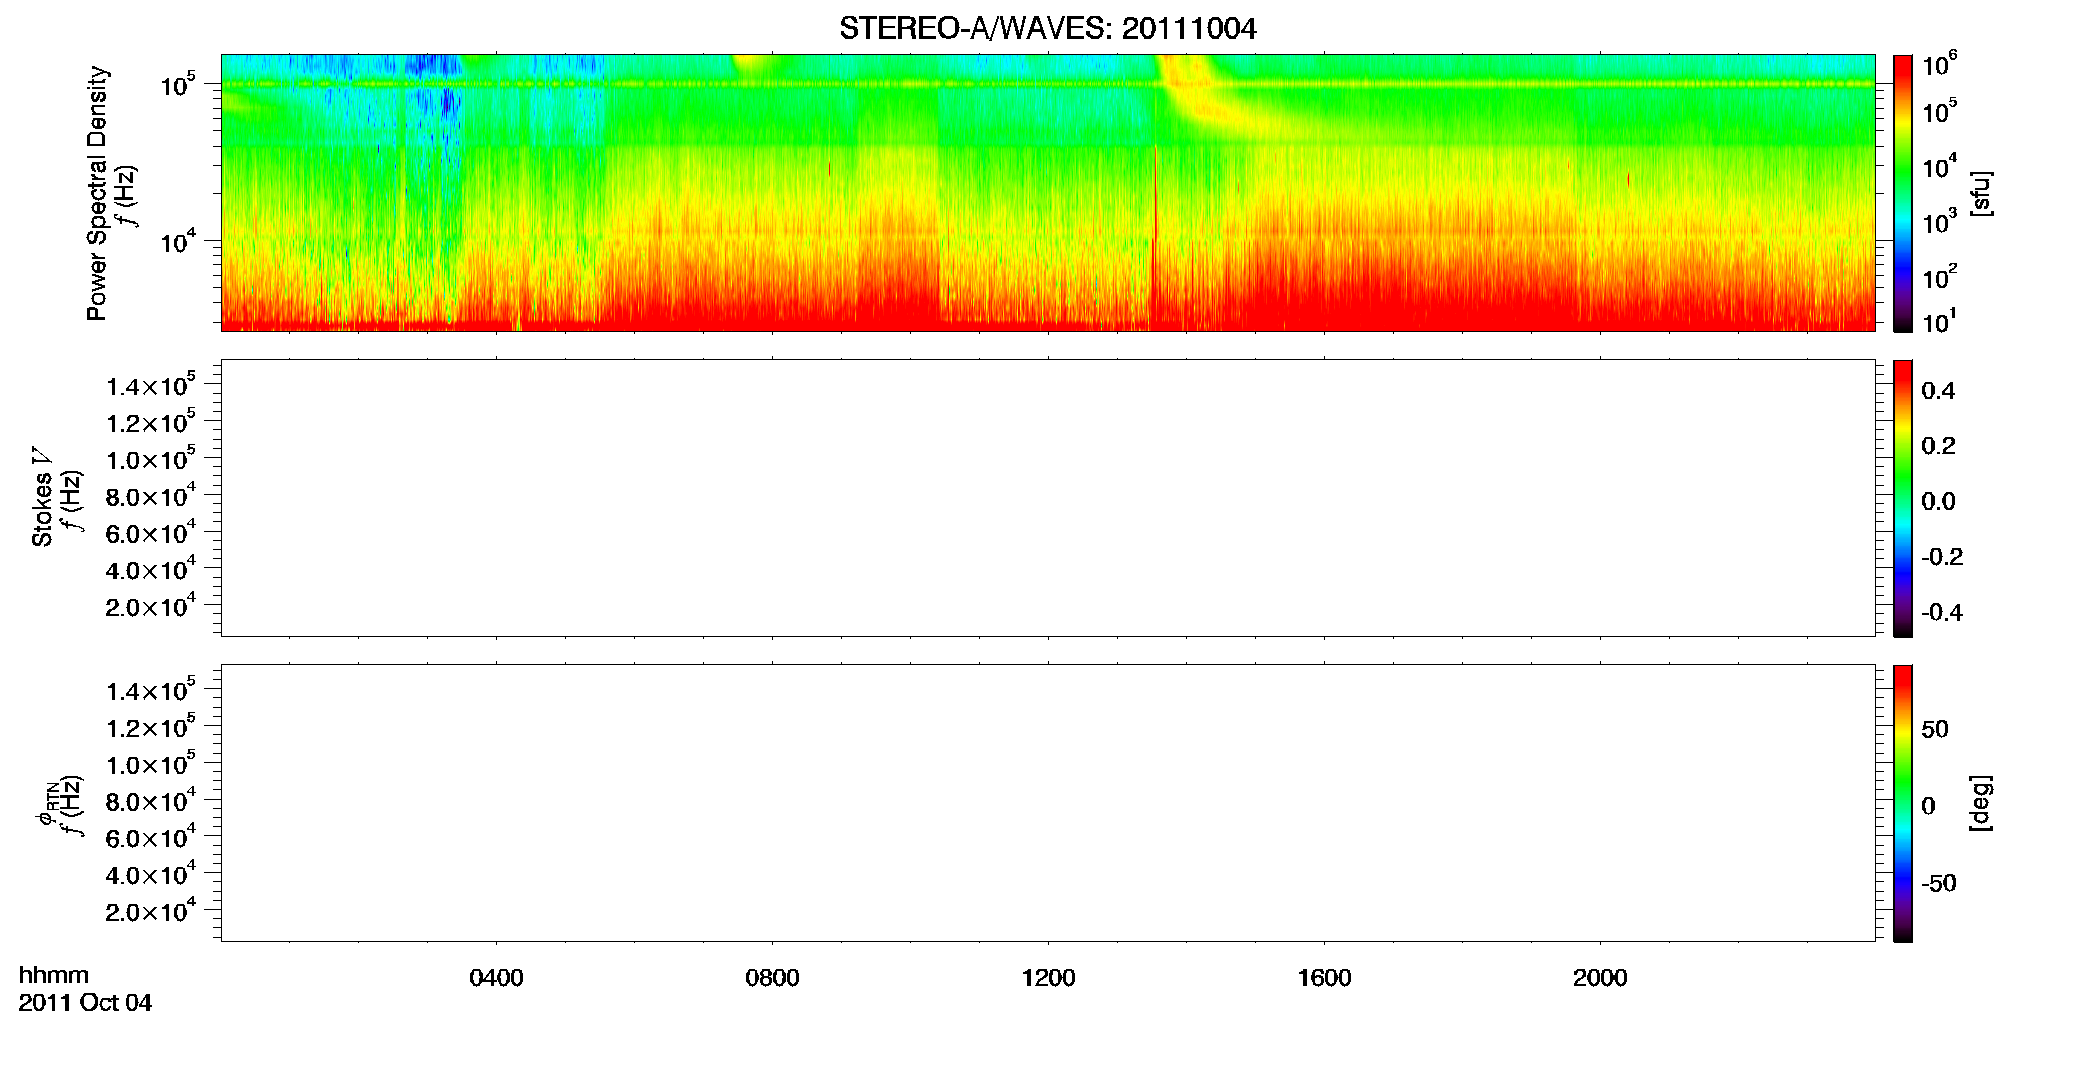Screen dimensions: 2096x1080
Task: Click the hhmm axis unit label
Action: coord(54,975)
